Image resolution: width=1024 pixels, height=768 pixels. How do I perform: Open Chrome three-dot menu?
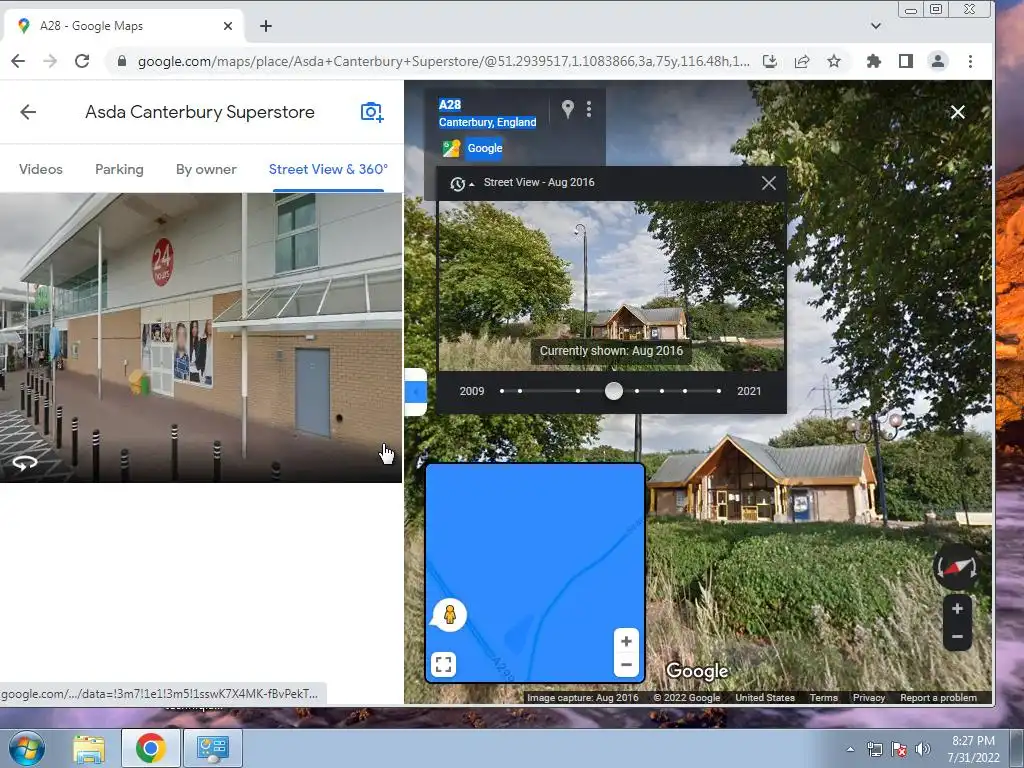click(970, 61)
